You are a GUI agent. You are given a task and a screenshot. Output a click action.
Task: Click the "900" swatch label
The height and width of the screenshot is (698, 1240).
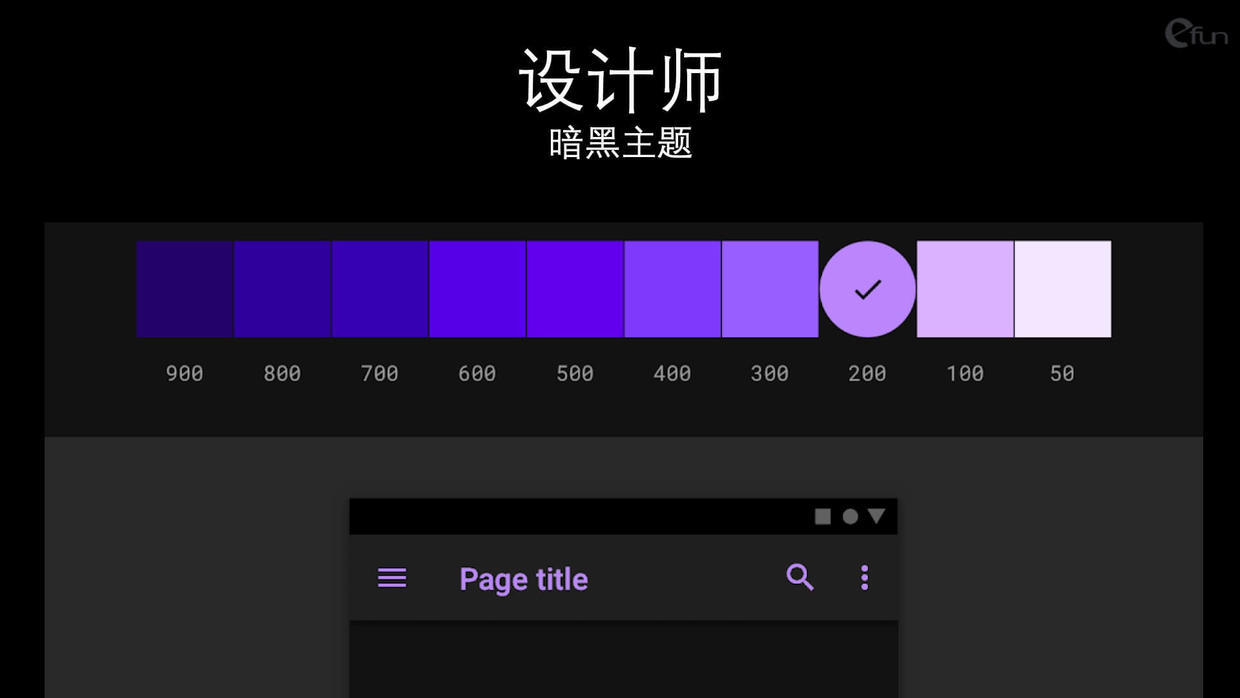click(x=185, y=373)
